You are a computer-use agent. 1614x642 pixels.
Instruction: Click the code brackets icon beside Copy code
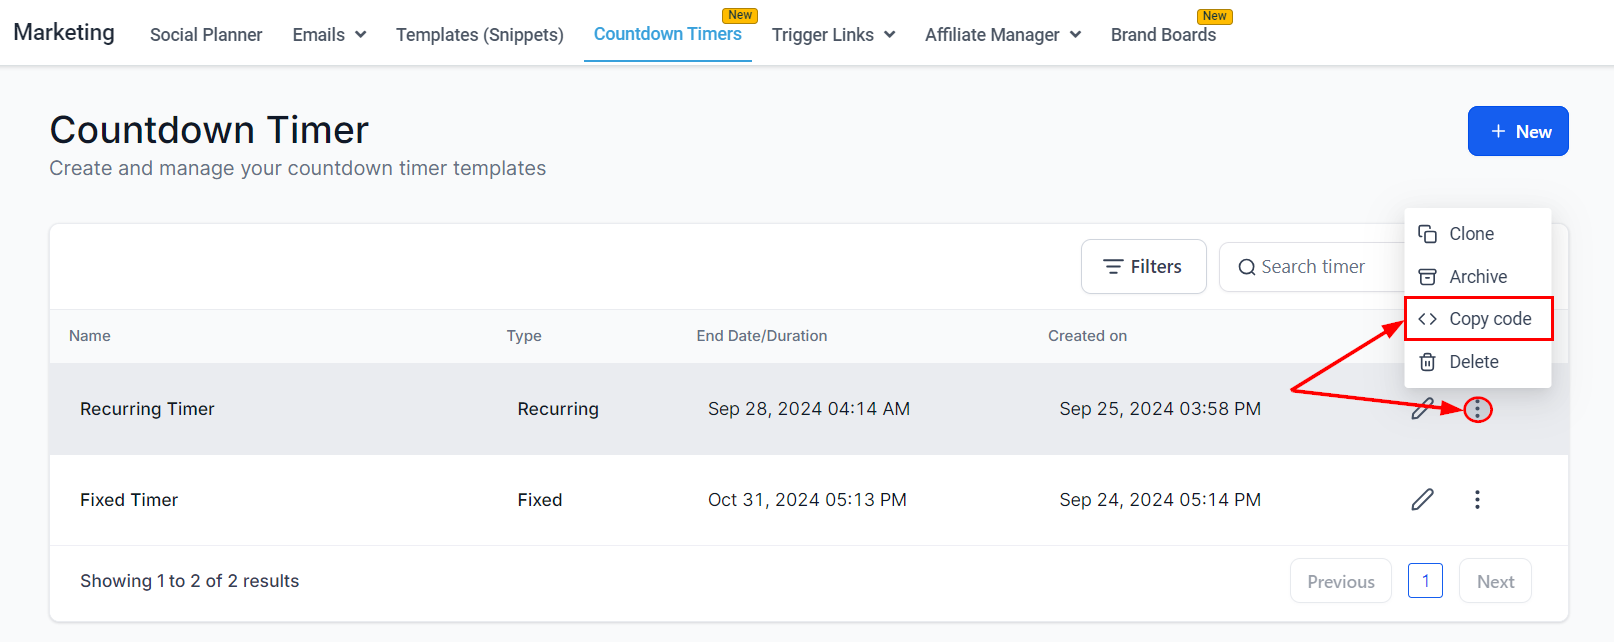pyautogui.click(x=1427, y=319)
